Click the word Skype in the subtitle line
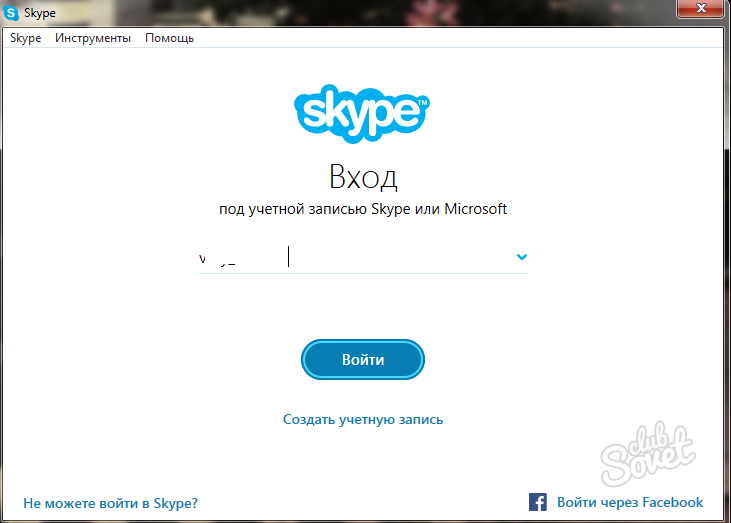 point(390,209)
